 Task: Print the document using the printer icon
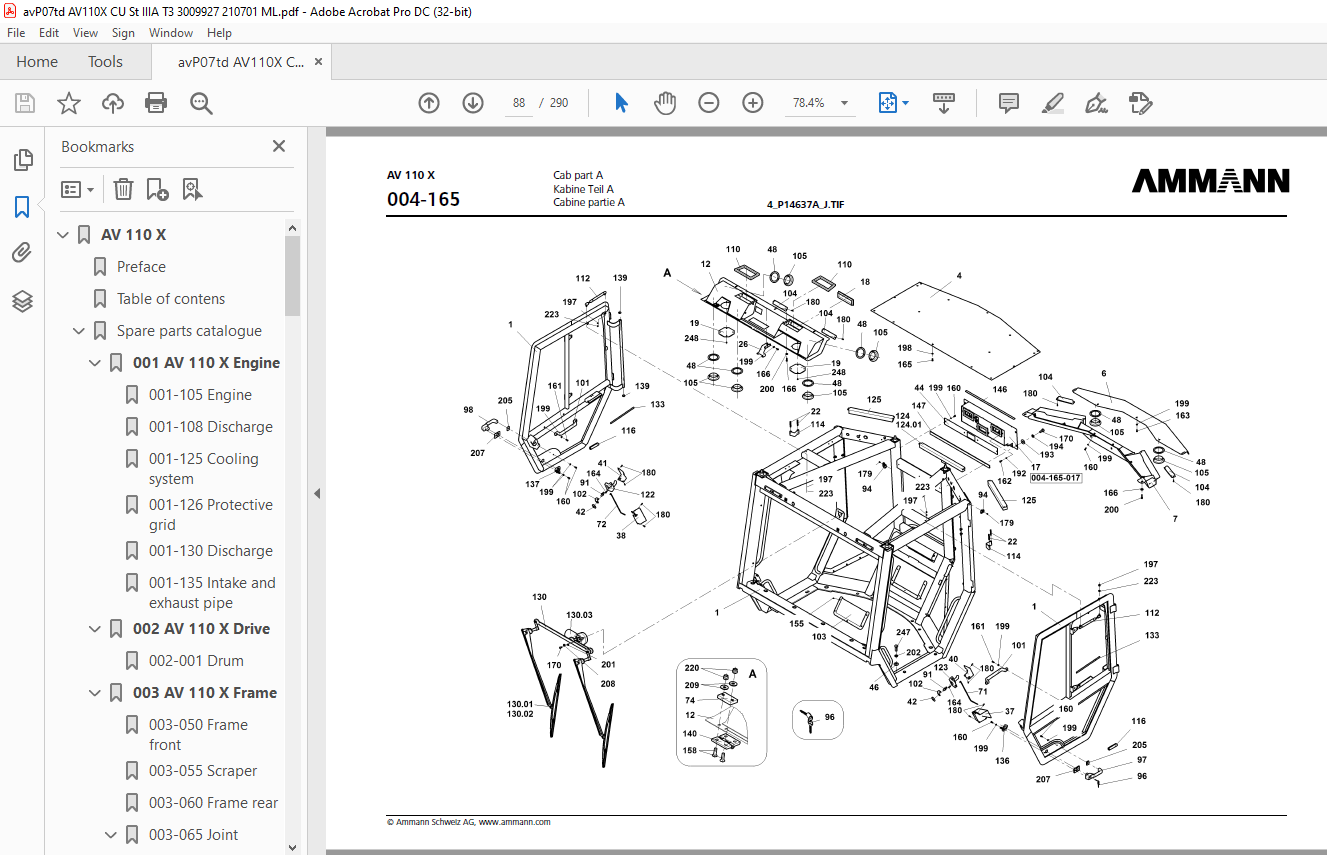click(156, 103)
